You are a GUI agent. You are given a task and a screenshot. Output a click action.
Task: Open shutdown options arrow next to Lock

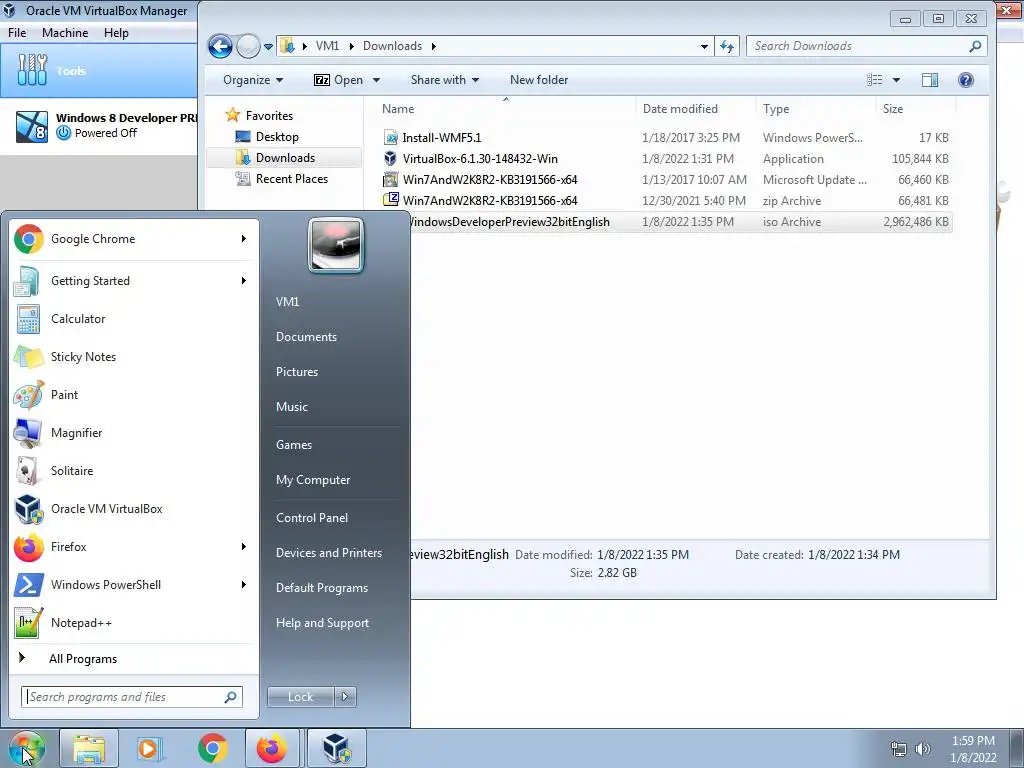tap(345, 697)
